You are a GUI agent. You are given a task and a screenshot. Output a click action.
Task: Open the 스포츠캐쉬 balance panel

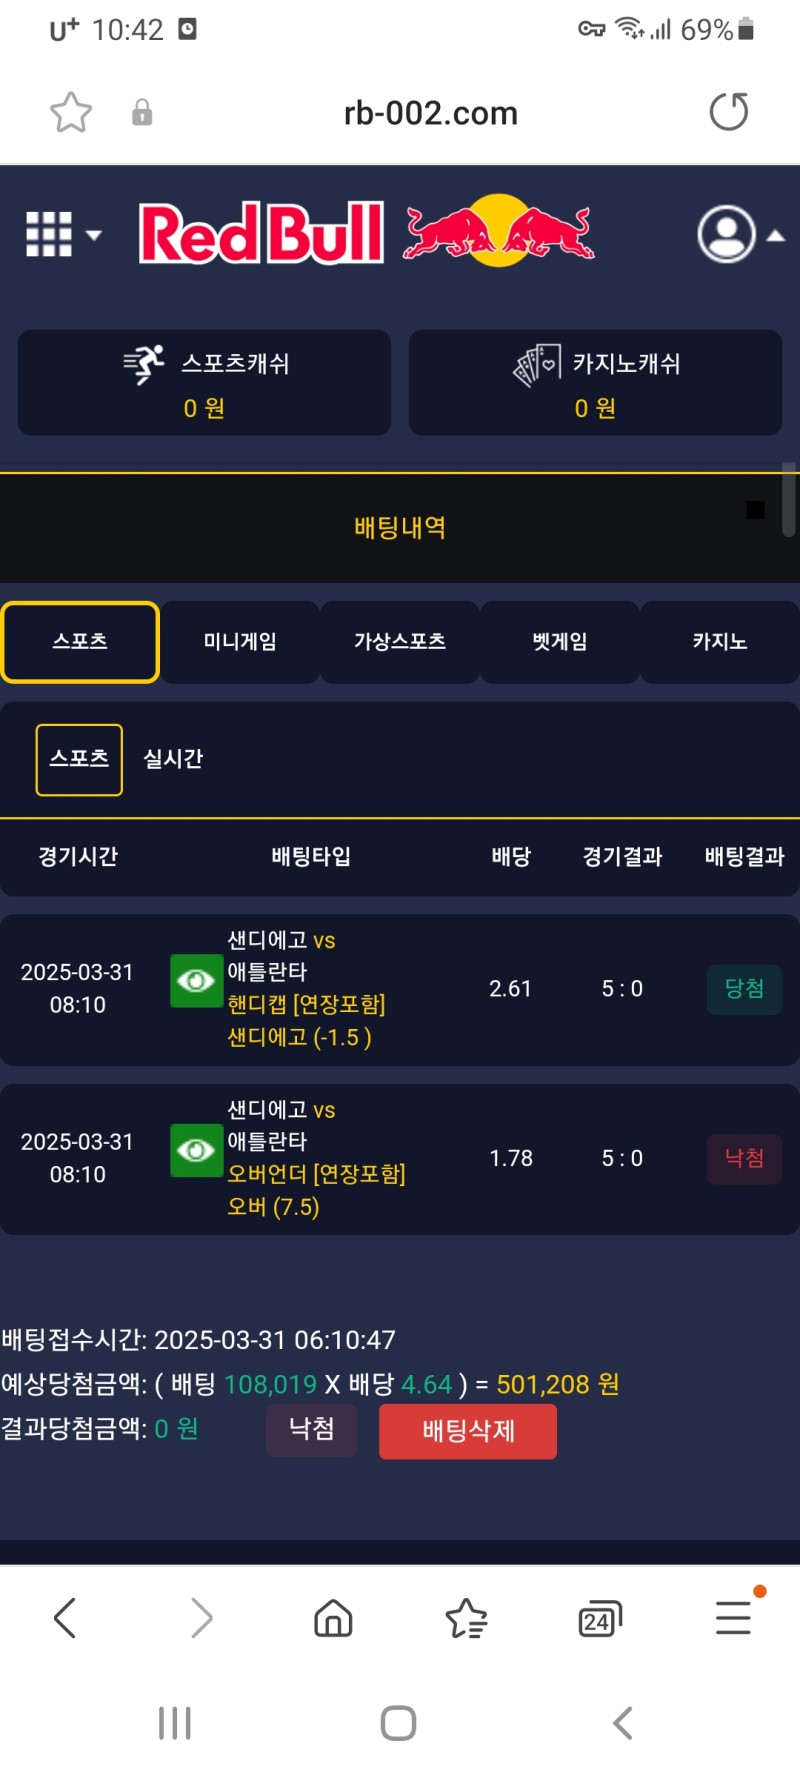tap(204, 382)
